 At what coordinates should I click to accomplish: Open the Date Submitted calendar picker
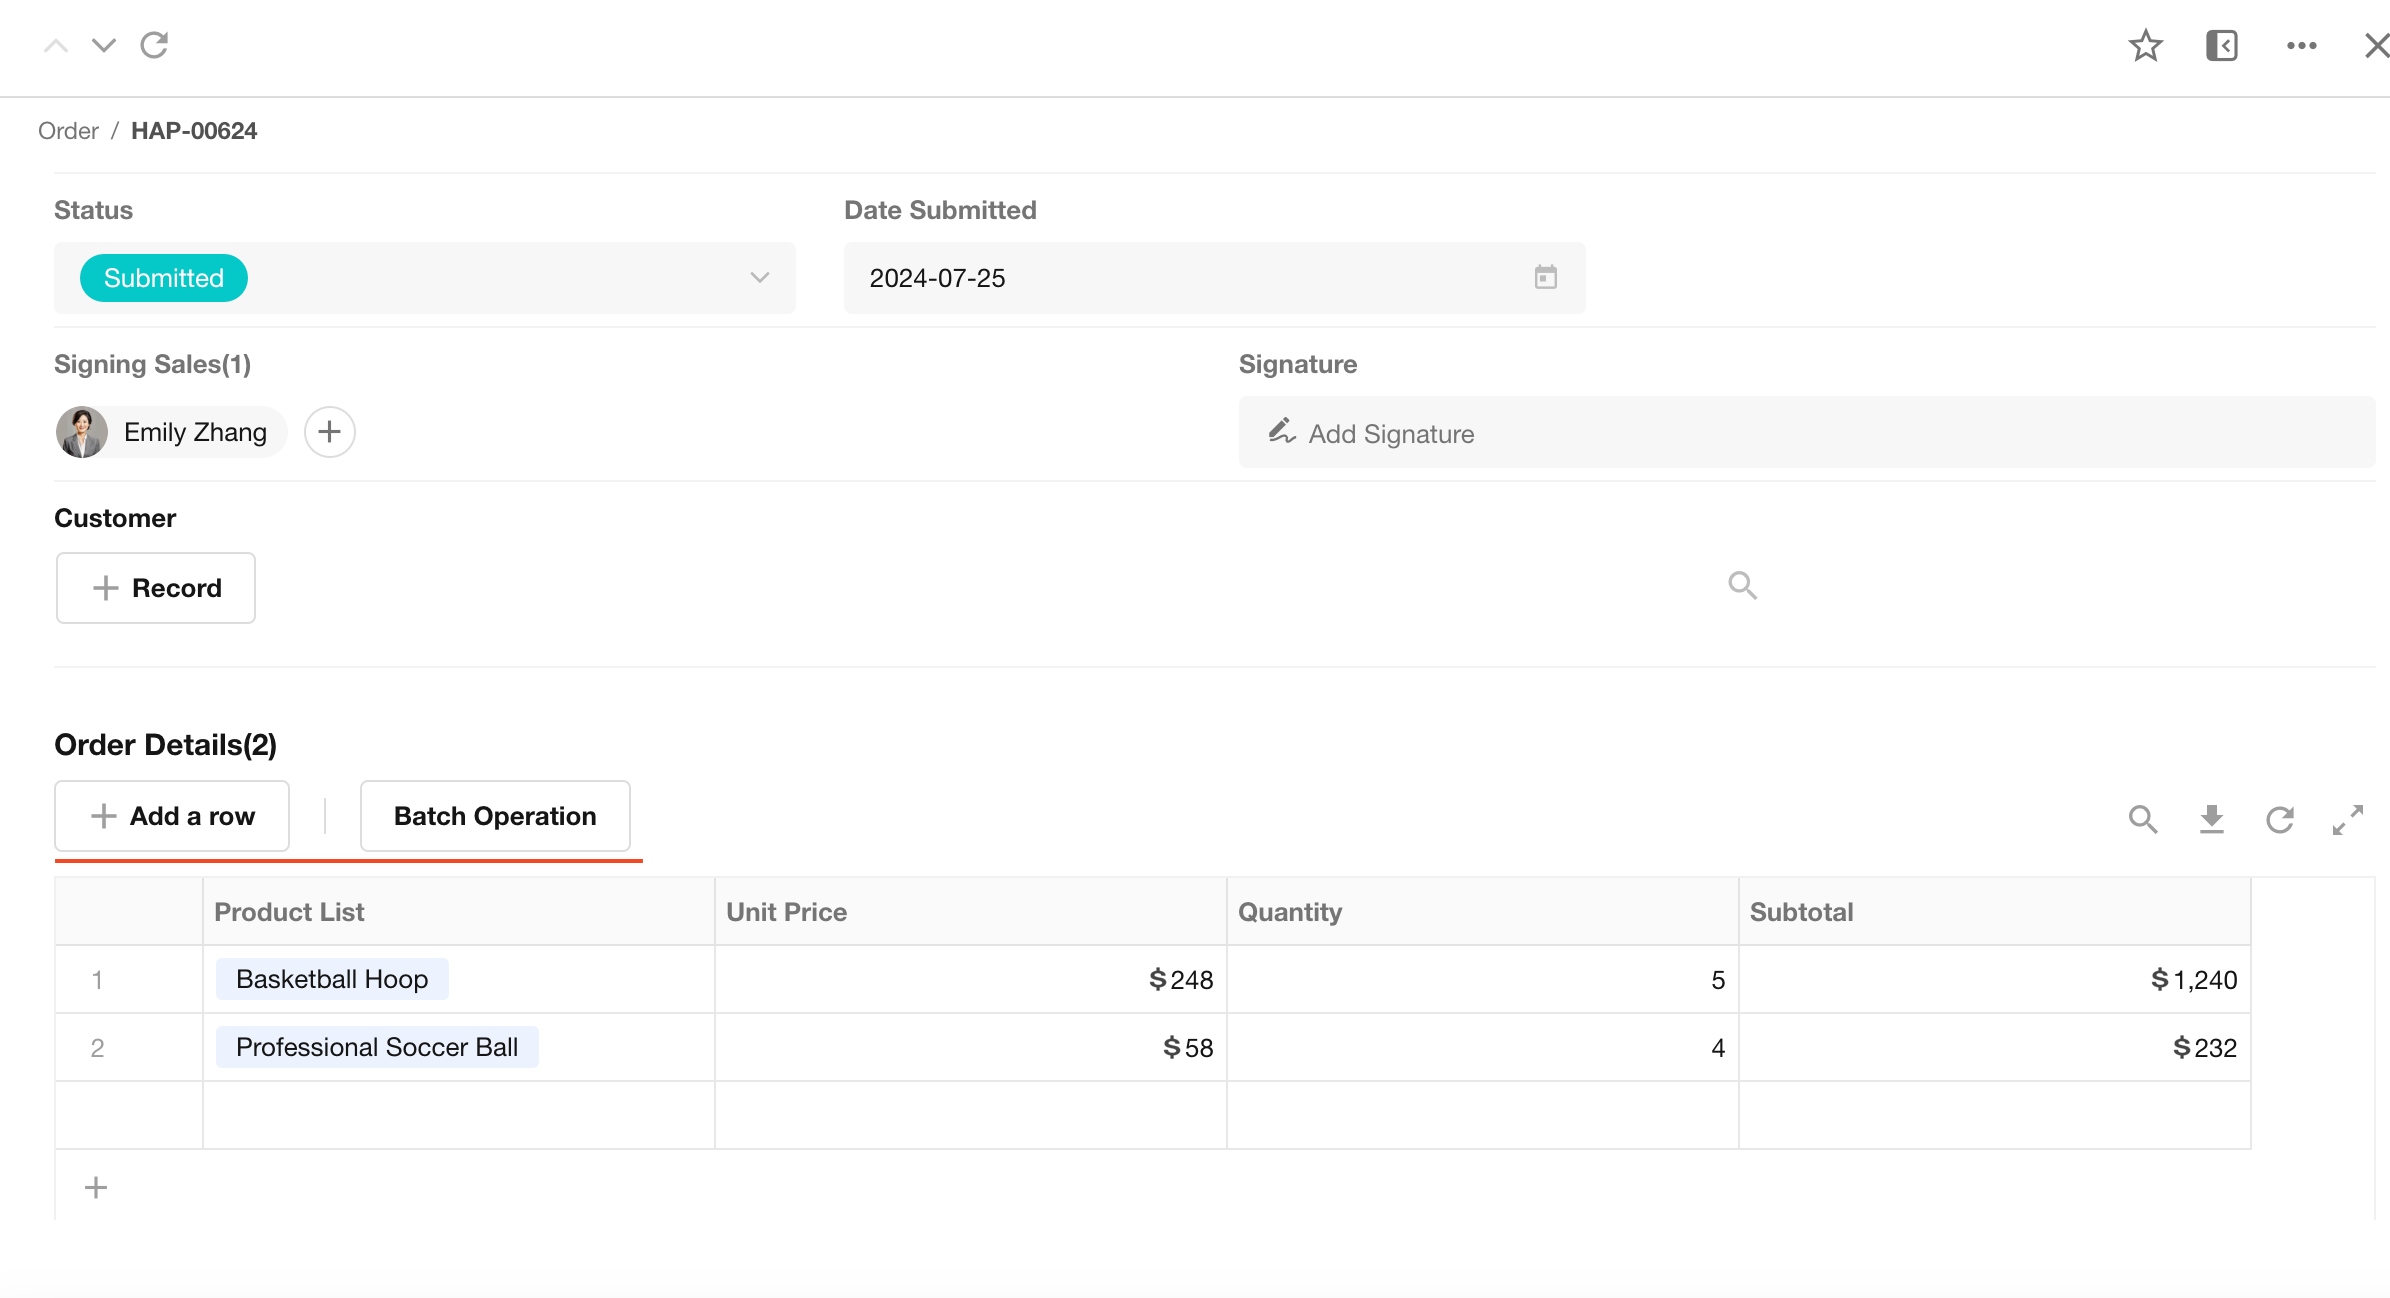click(1545, 278)
